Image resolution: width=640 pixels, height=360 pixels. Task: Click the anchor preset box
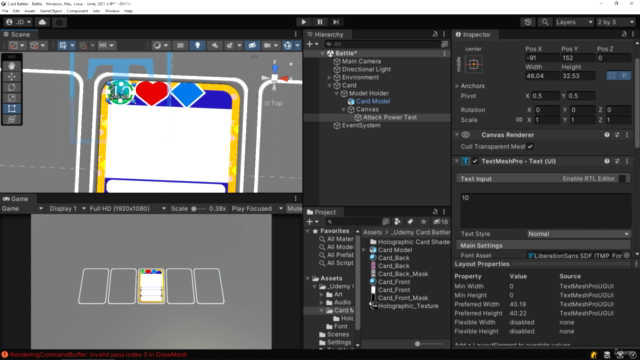pos(473,64)
